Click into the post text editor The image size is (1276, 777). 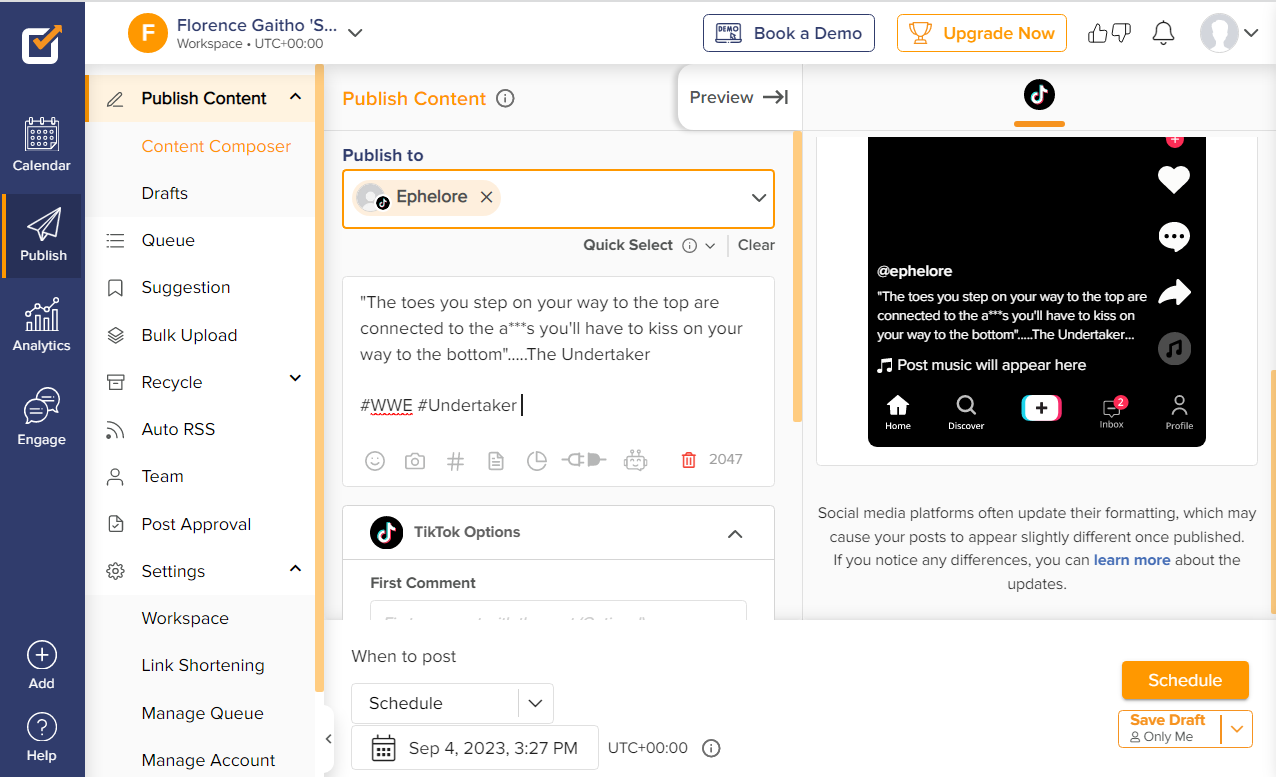click(x=558, y=354)
